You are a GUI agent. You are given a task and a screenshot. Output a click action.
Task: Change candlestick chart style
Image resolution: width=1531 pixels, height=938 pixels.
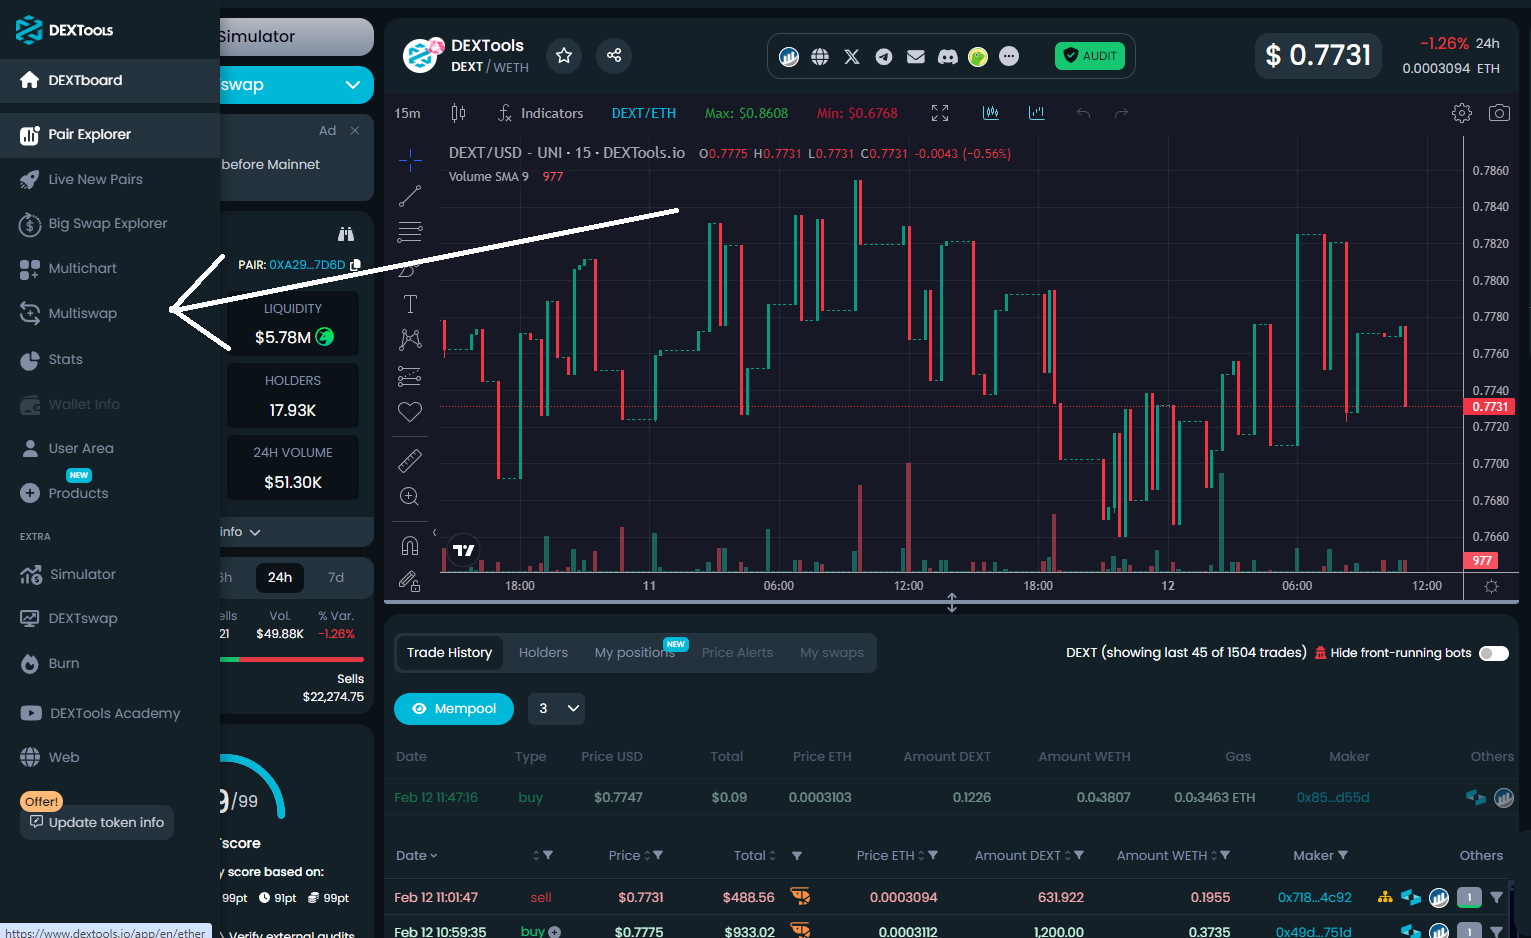coord(458,113)
